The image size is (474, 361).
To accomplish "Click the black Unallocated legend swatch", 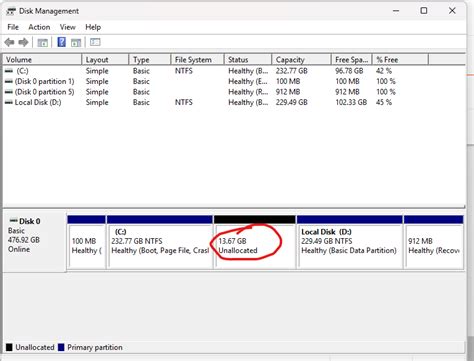I will pos(9,347).
